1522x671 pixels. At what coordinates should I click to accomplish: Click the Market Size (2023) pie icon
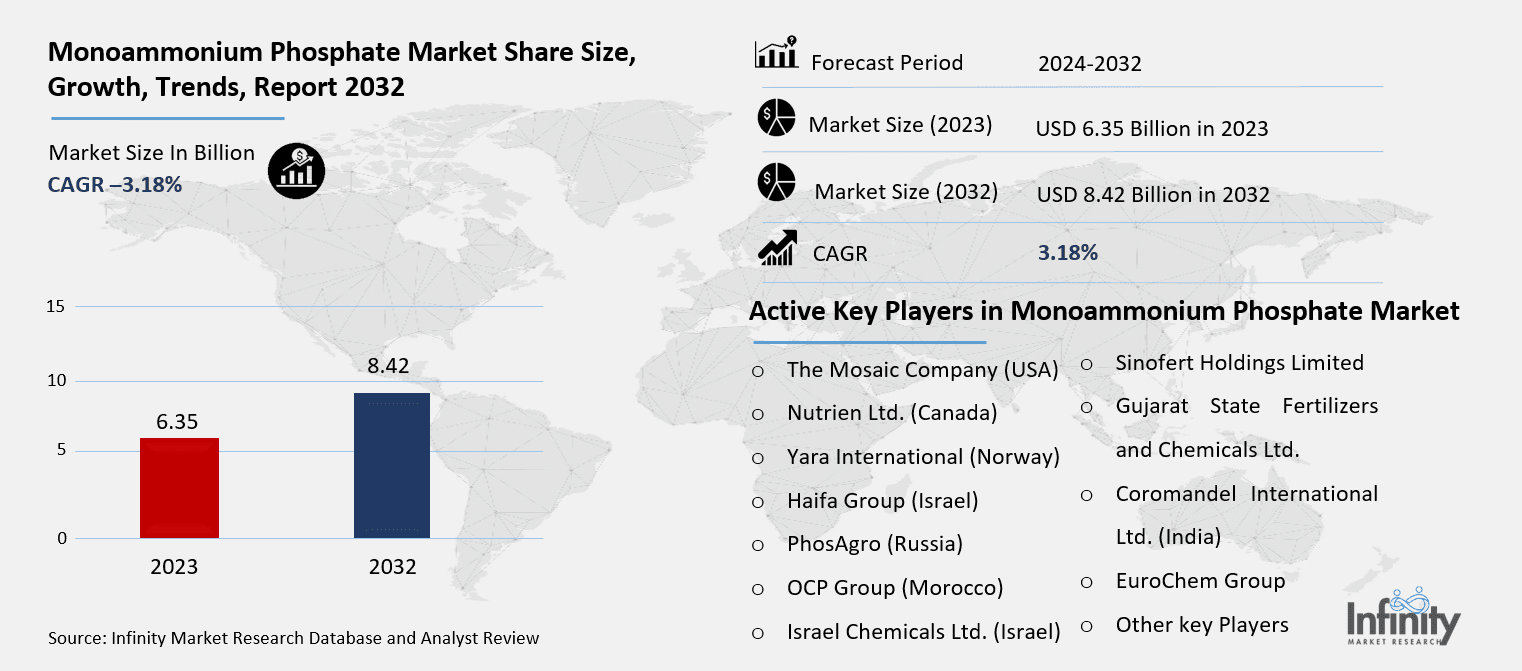(x=776, y=118)
